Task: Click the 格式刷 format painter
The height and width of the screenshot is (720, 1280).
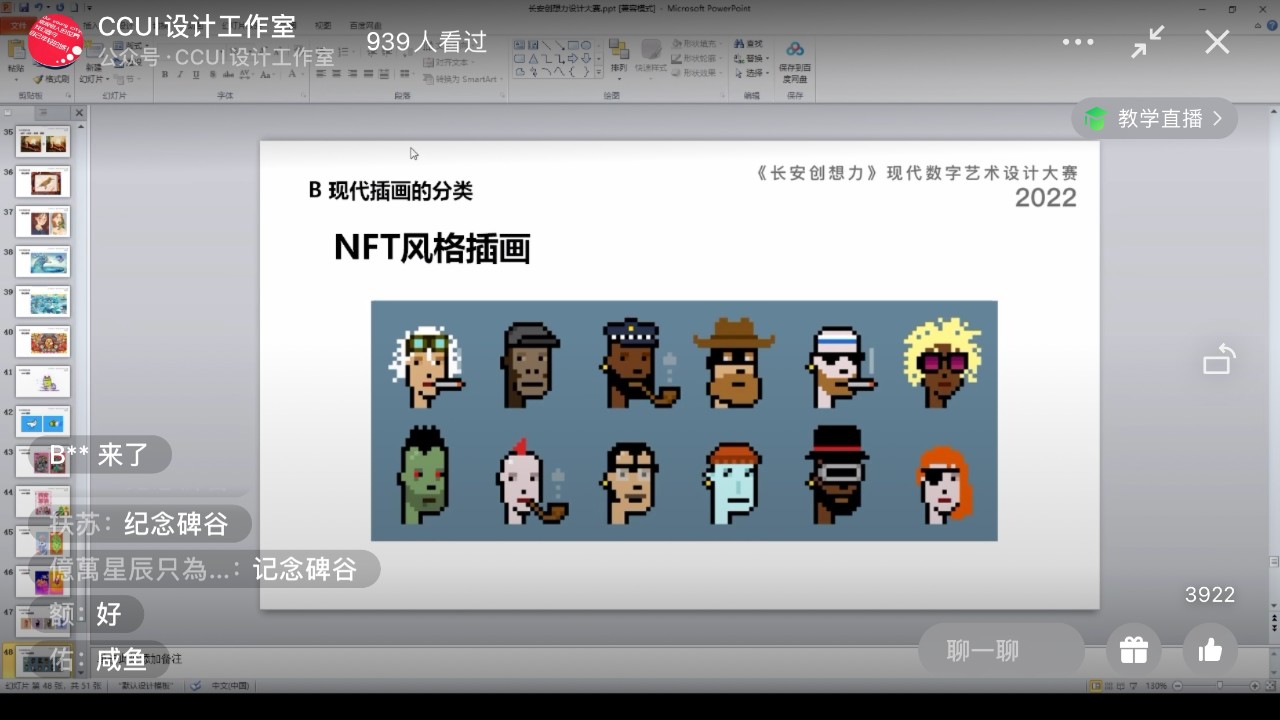Action: point(52,79)
